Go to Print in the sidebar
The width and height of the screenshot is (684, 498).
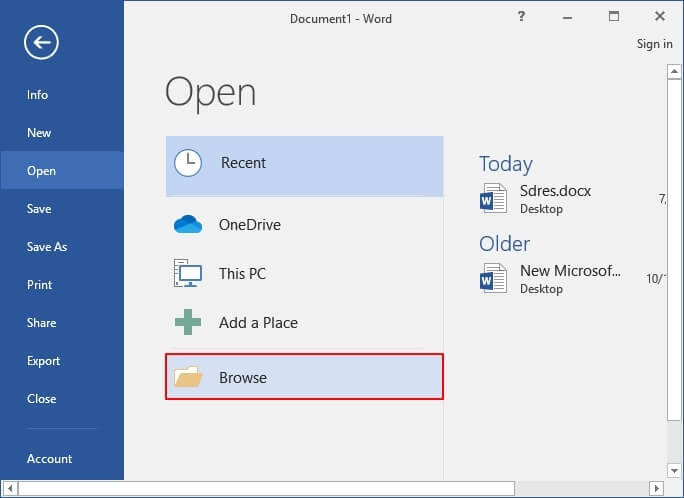pos(39,285)
